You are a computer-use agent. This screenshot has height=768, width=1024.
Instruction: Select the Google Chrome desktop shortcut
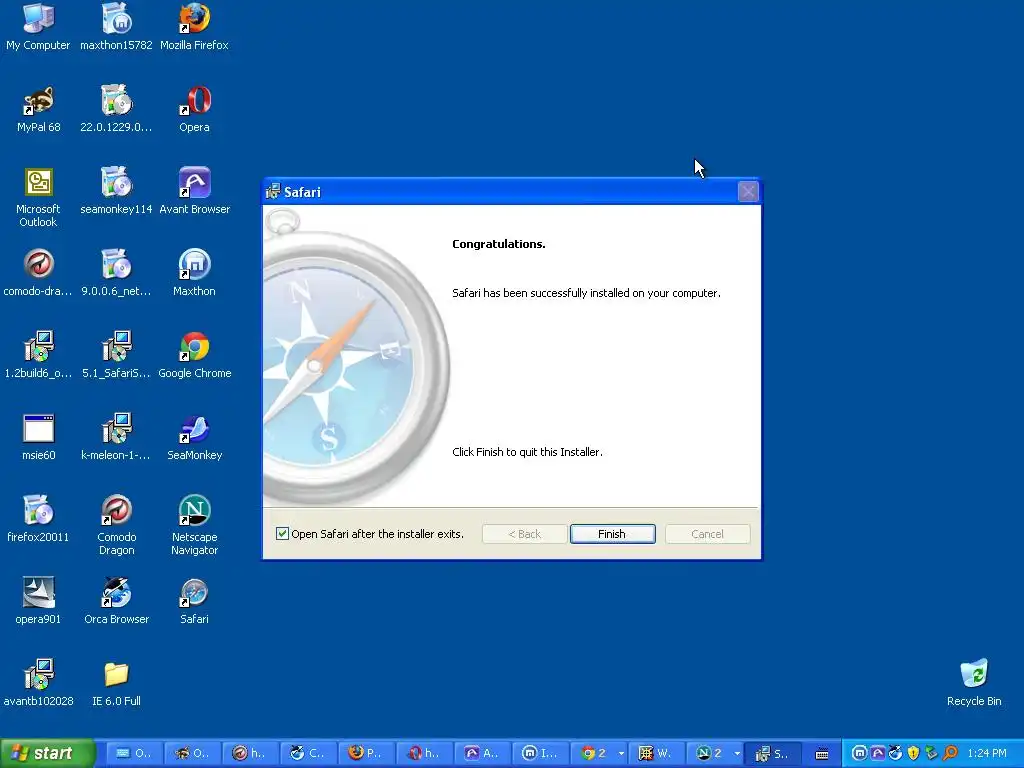pyautogui.click(x=194, y=355)
